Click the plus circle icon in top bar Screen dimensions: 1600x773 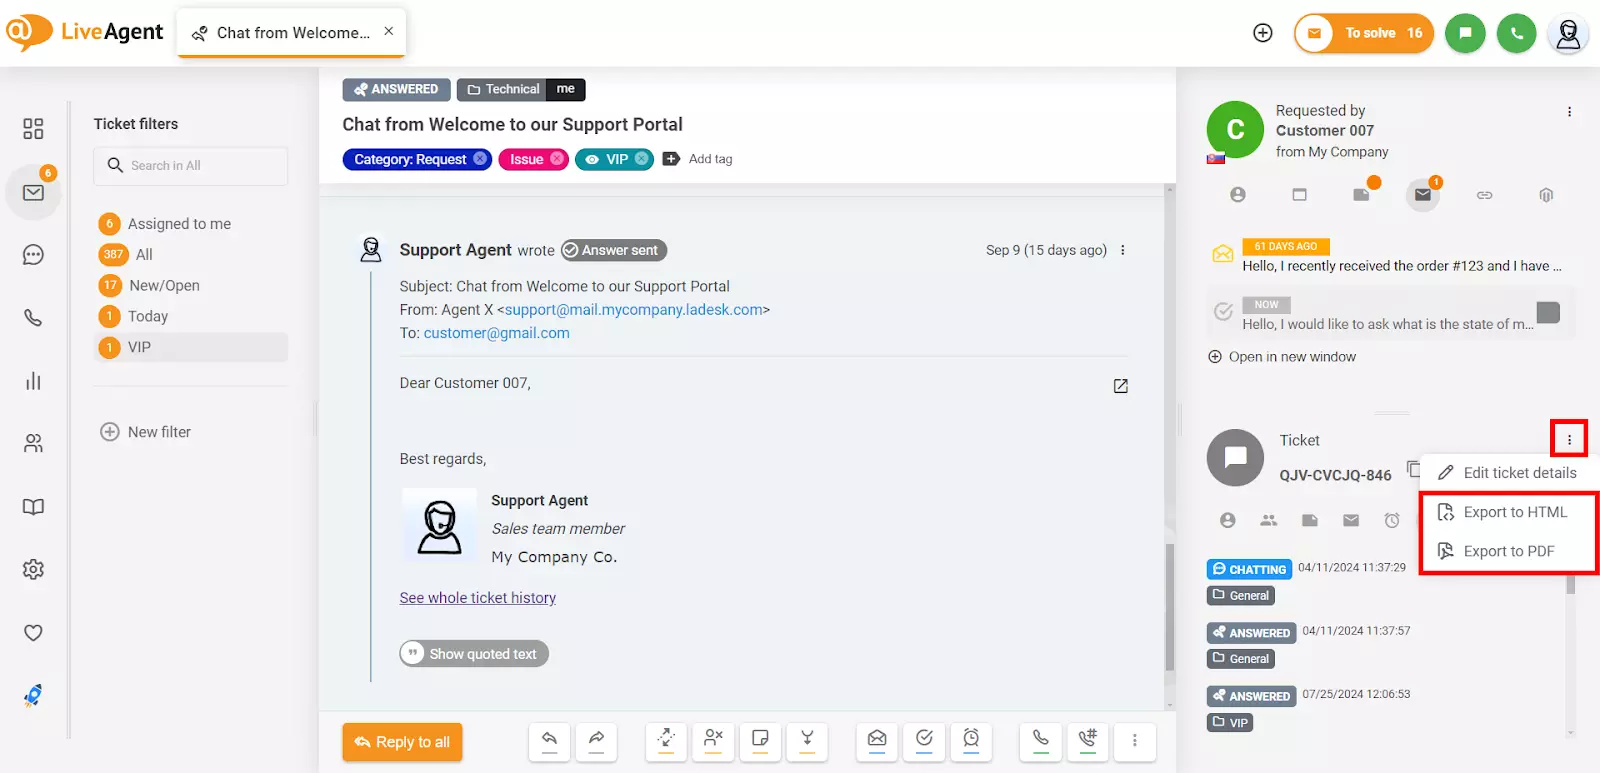pyautogui.click(x=1263, y=33)
